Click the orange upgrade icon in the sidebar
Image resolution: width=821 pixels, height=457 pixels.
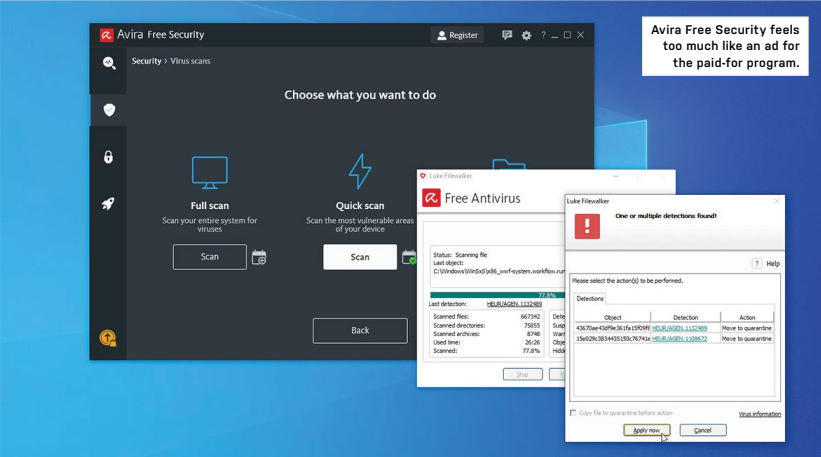(108, 338)
